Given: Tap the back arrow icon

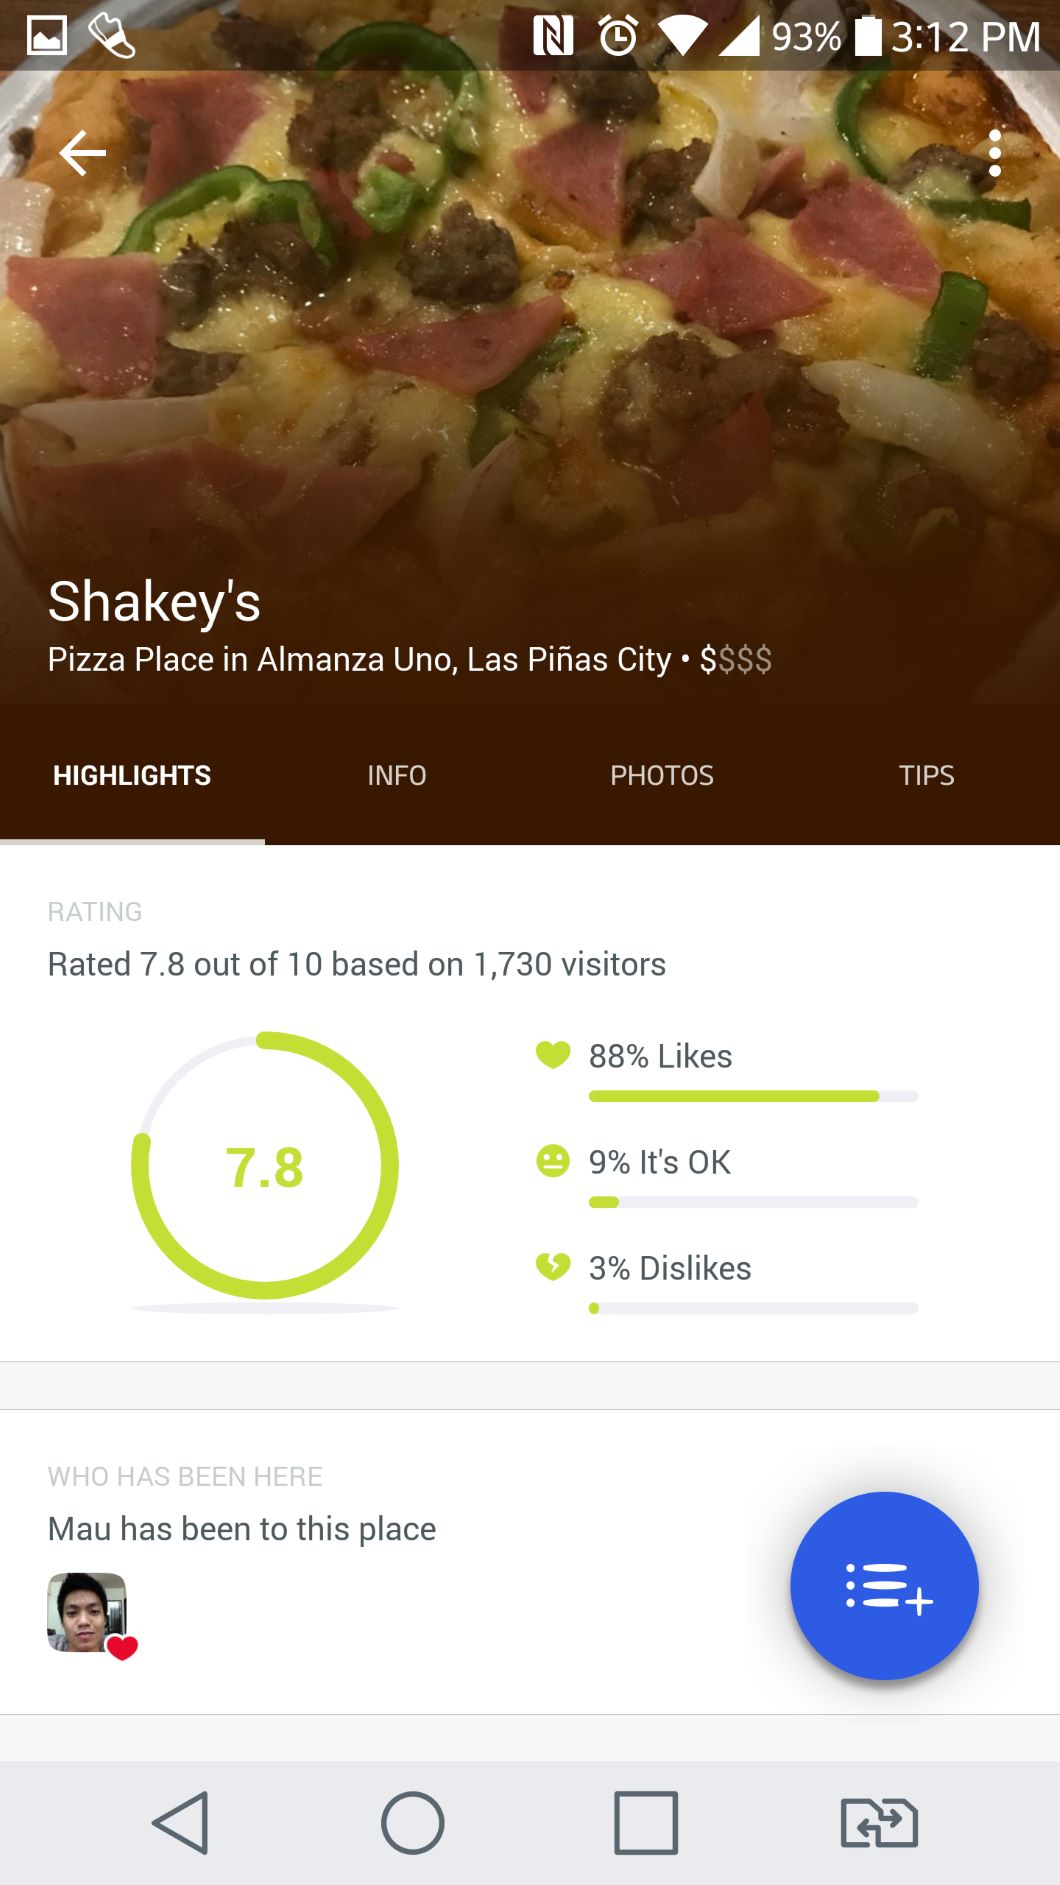Looking at the screenshot, I should 82,153.
